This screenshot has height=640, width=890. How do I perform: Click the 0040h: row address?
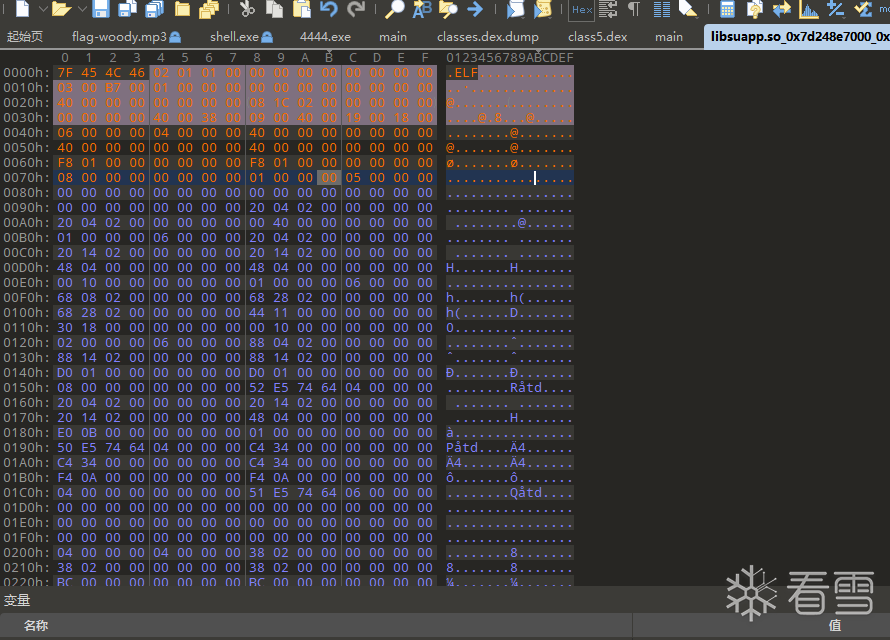(x=26, y=133)
